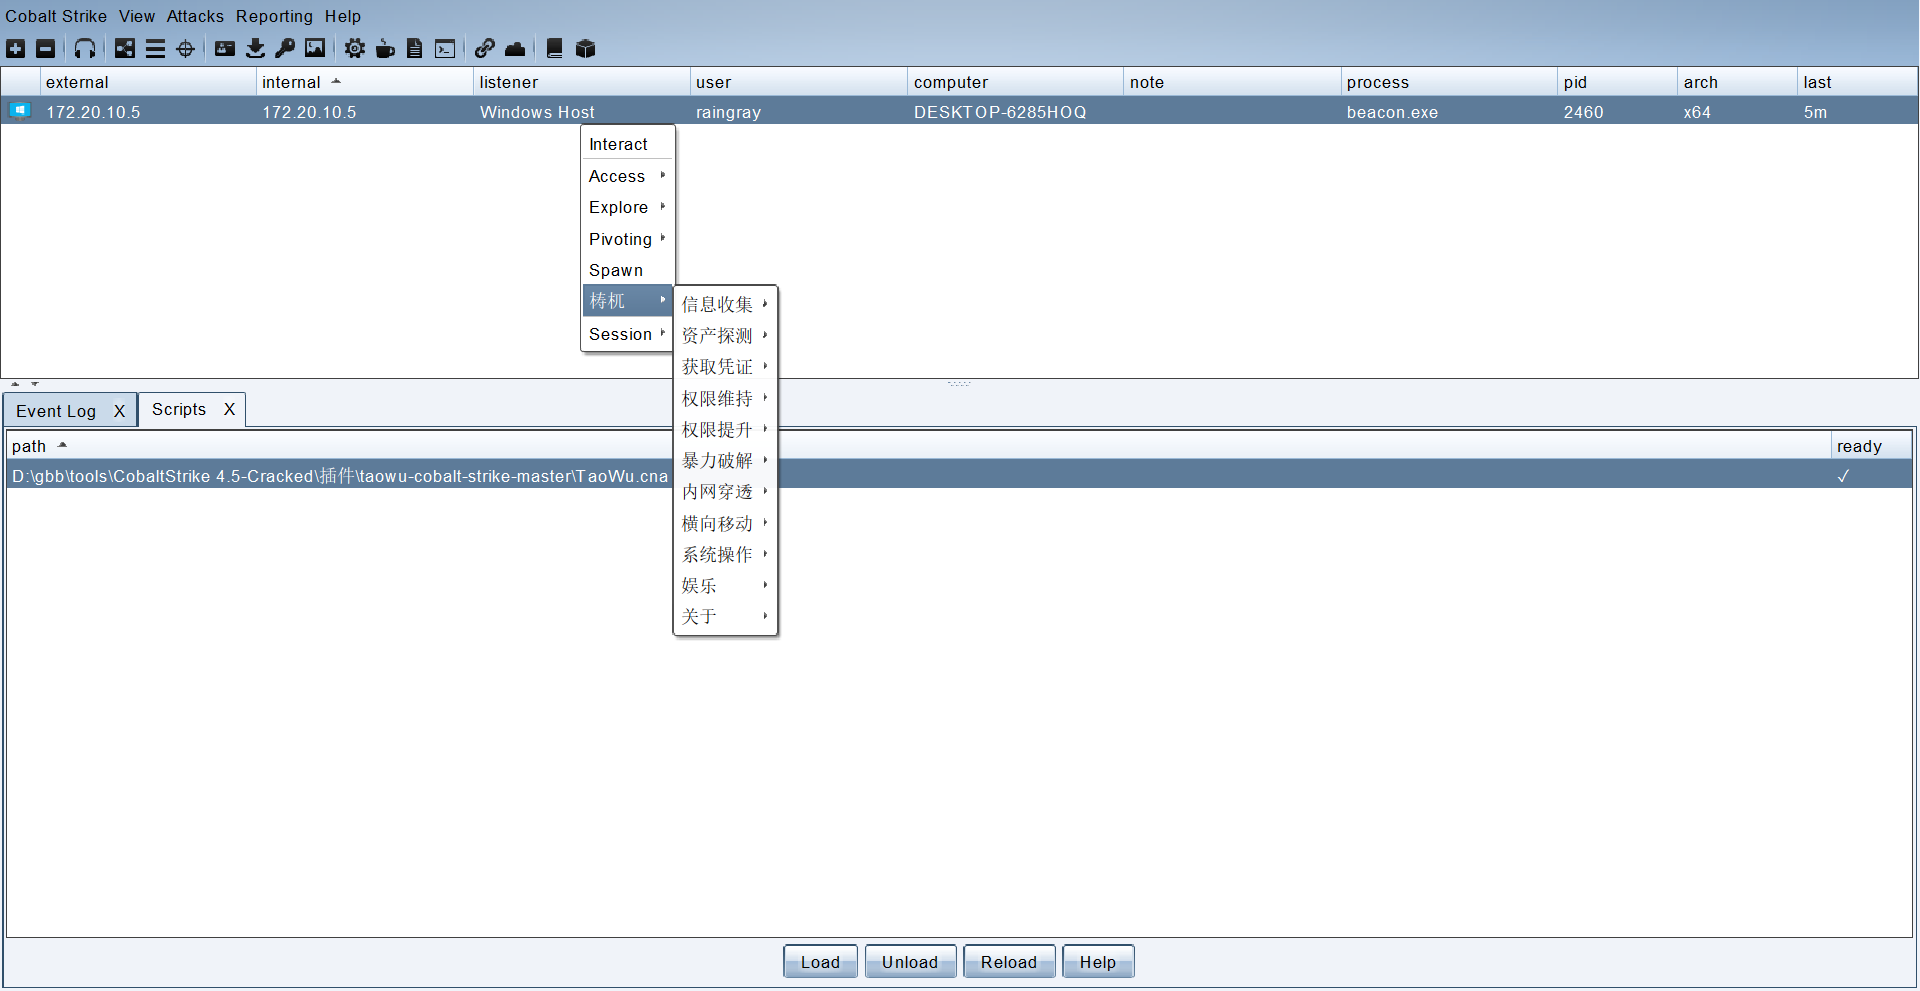Click the plus icon for new connection

[16, 48]
